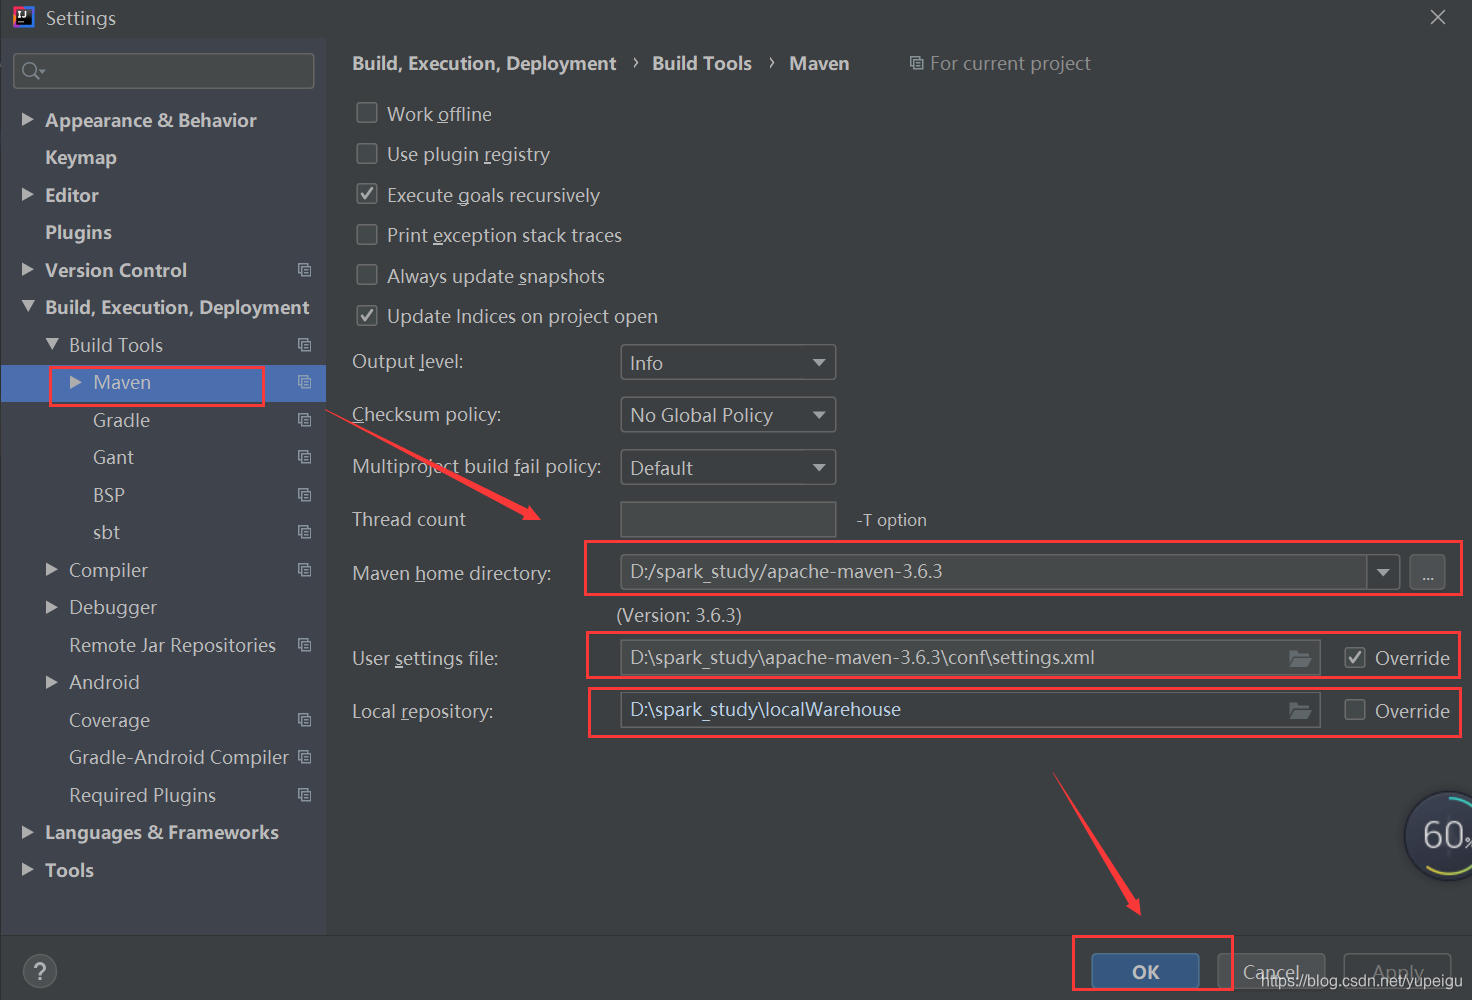Viewport: 1472px width, 1000px height.
Task: Open the Maven home directory dropdown arrow
Action: tap(1383, 572)
